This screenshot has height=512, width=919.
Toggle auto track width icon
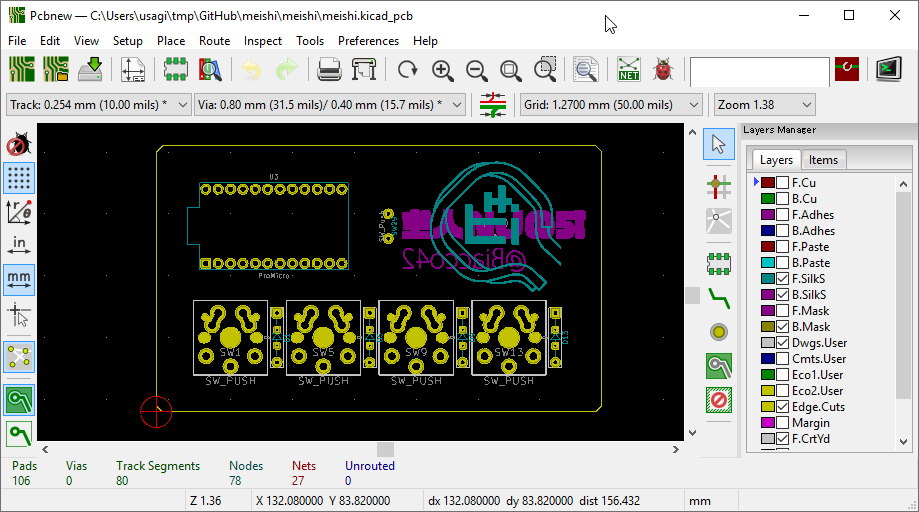click(x=492, y=105)
